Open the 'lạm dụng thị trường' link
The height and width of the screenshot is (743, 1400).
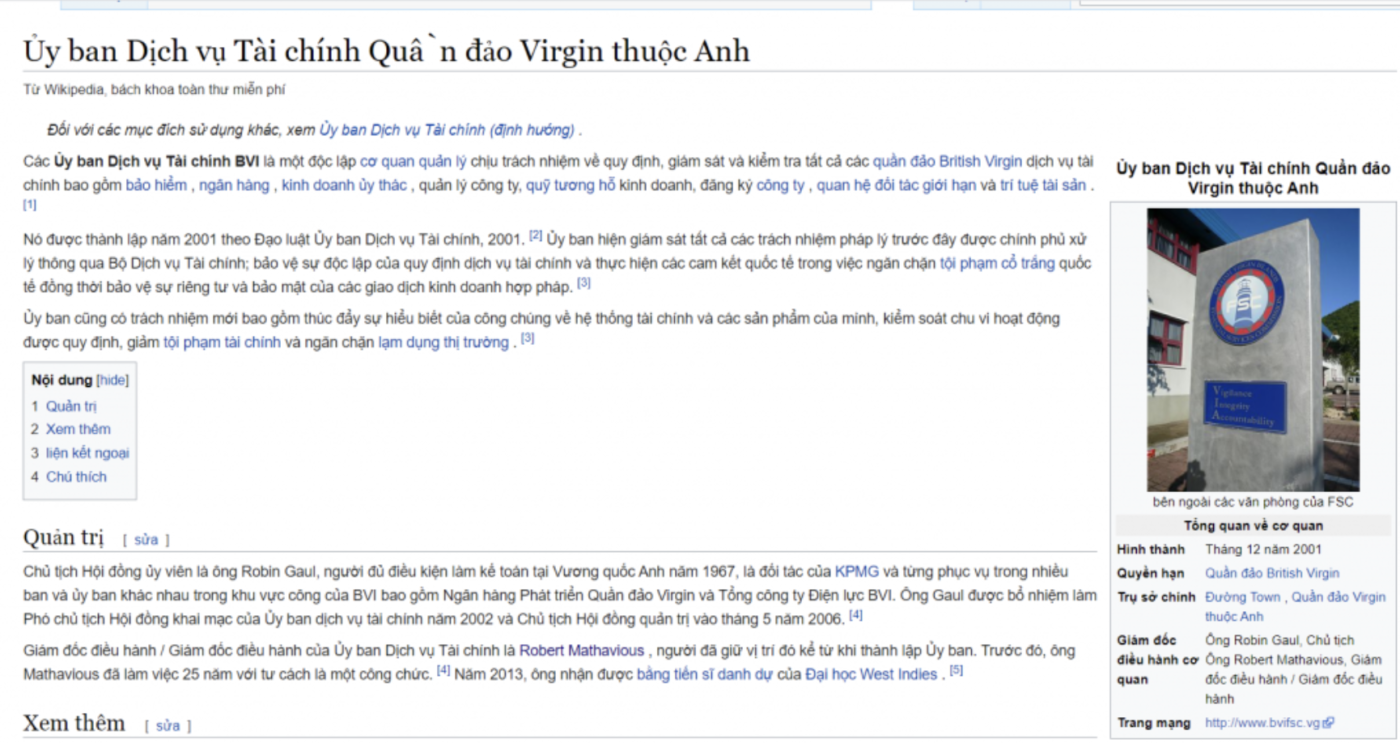click(x=443, y=342)
